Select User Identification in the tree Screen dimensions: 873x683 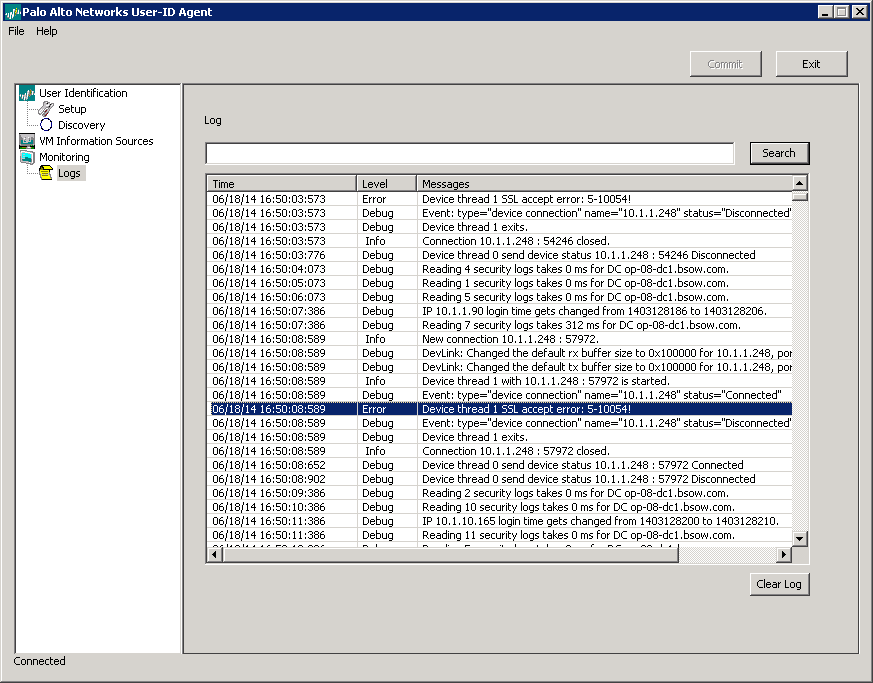coord(83,93)
